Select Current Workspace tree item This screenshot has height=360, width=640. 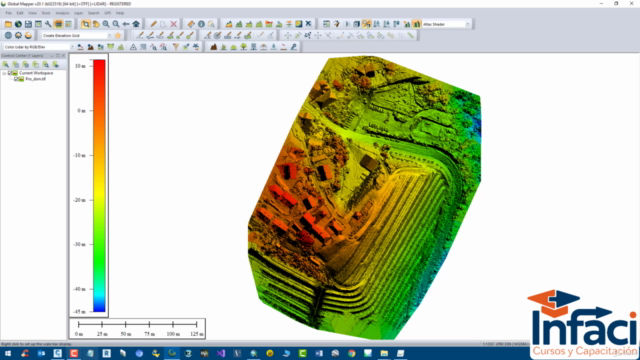click(36, 73)
